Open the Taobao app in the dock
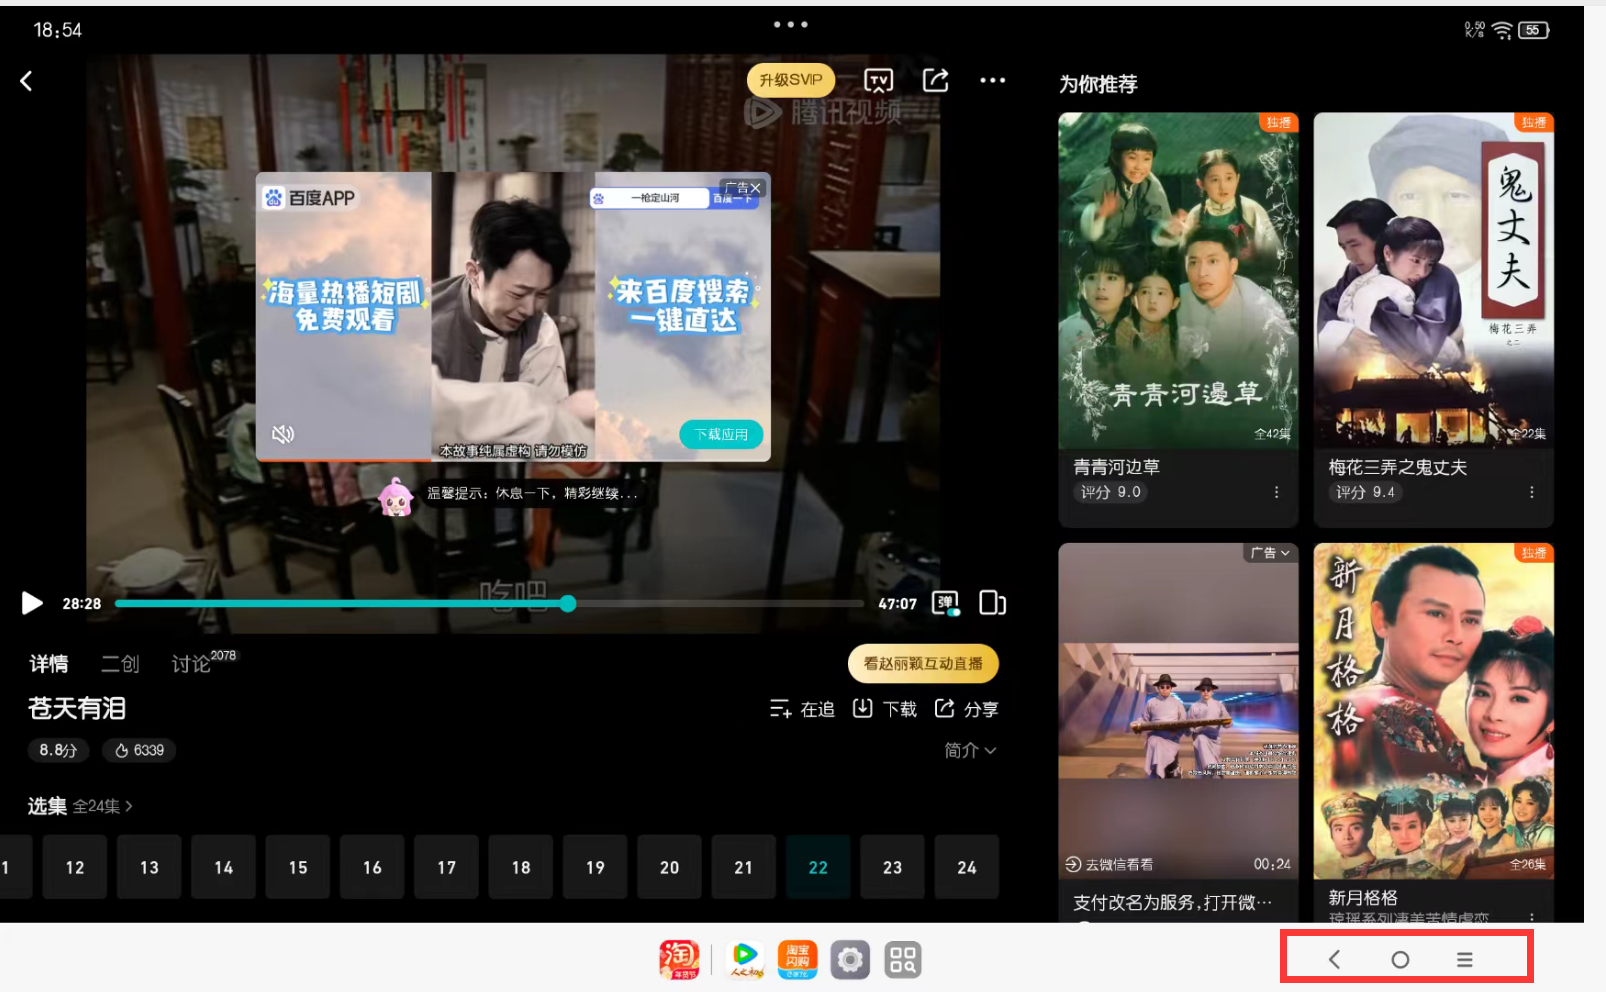The image size is (1606, 992). click(679, 960)
